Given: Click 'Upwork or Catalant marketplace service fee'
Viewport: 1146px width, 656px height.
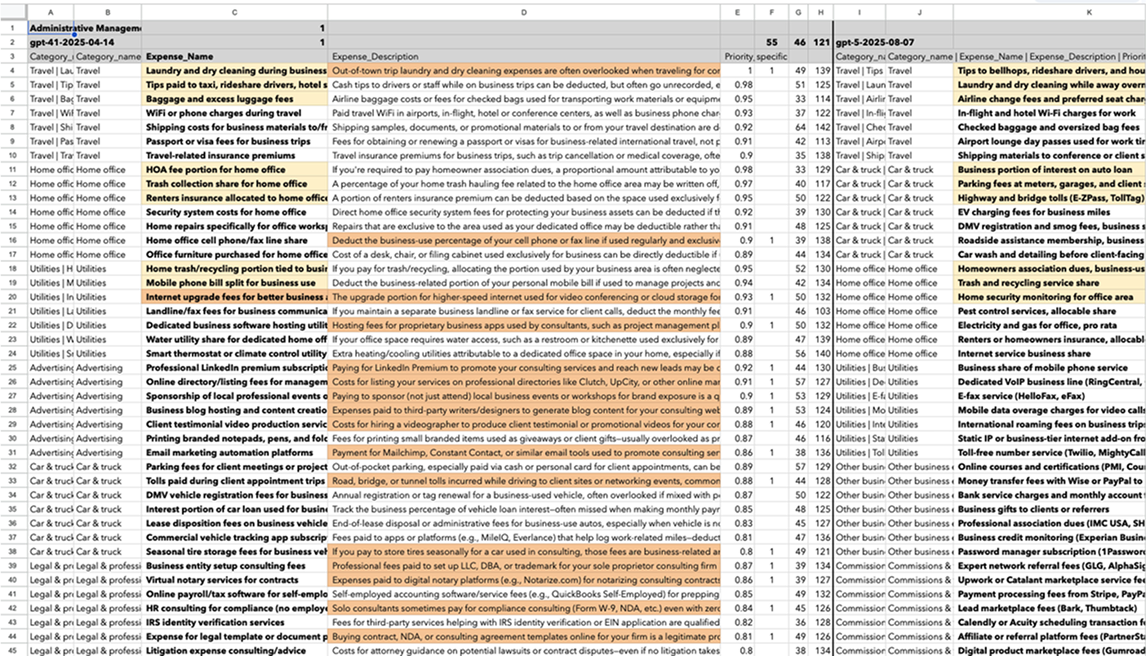Looking at the screenshot, I should tap(1050, 580).
